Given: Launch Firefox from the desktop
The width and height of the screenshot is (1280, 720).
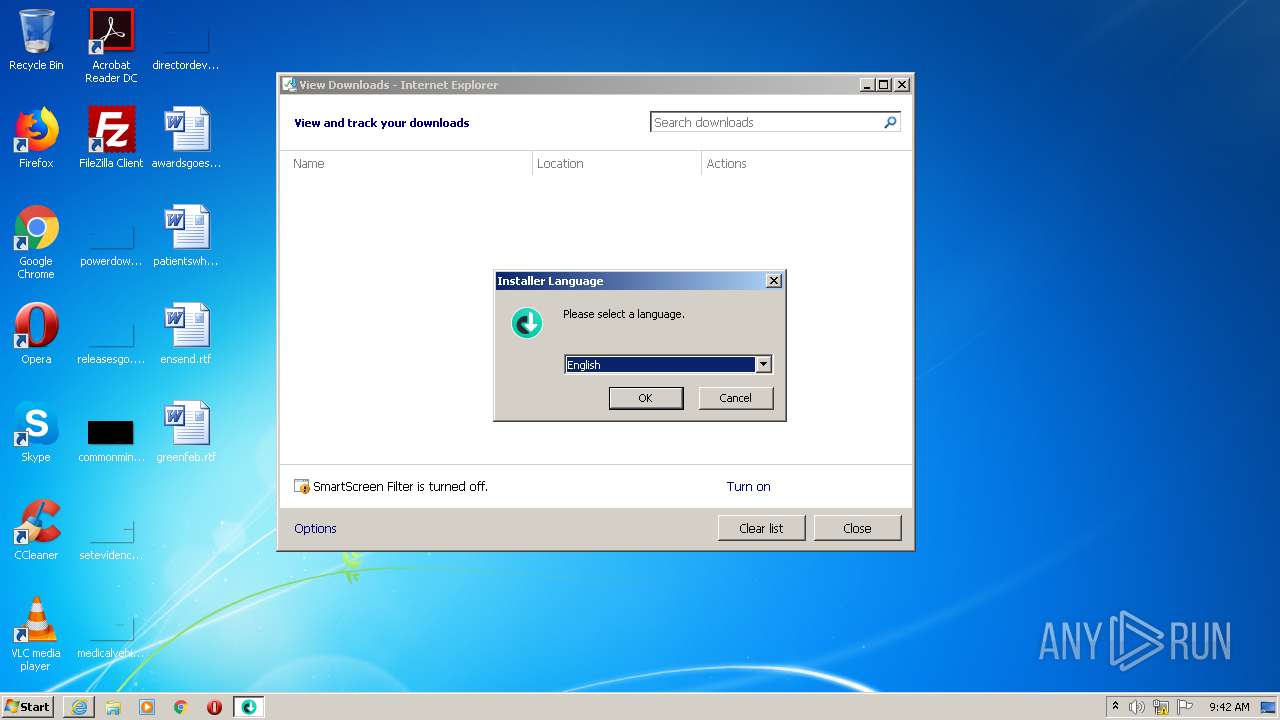Looking at the screenshot, I should tap(36, 138).
